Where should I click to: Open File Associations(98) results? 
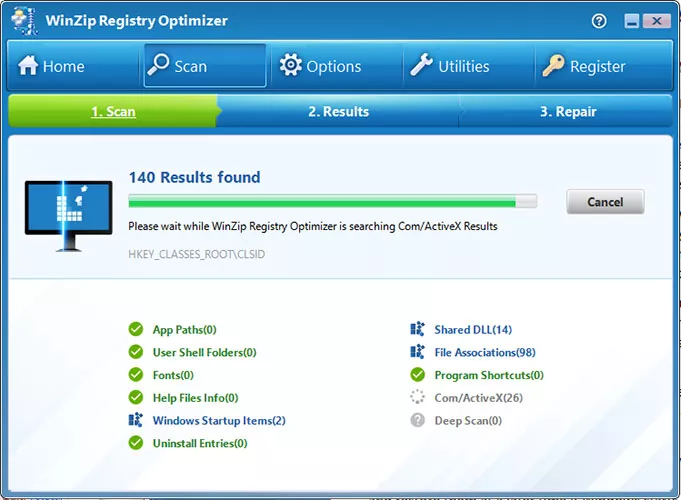point(485,352)
